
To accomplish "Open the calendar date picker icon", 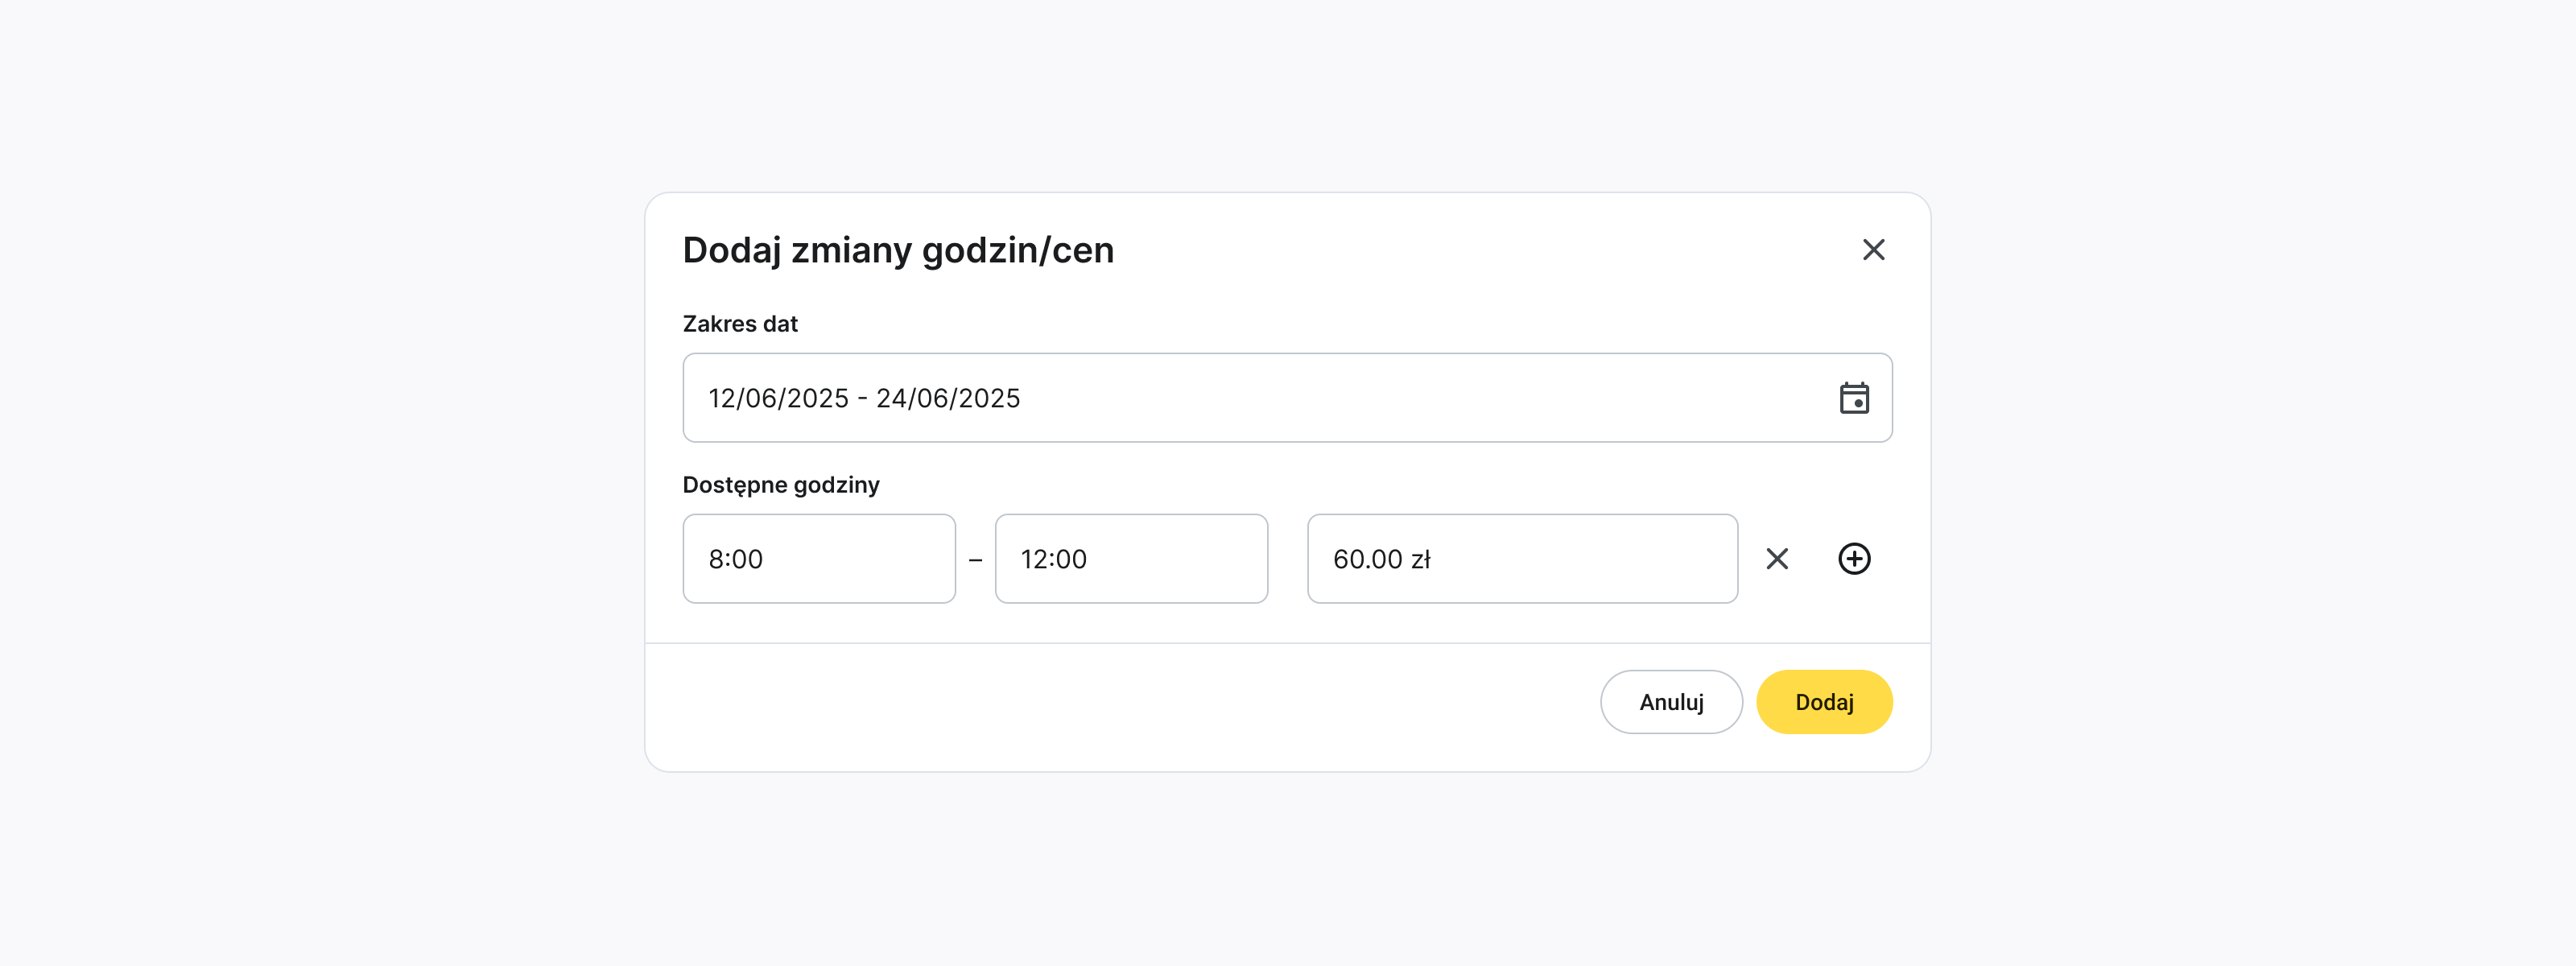I will [x=1854, y=398].
